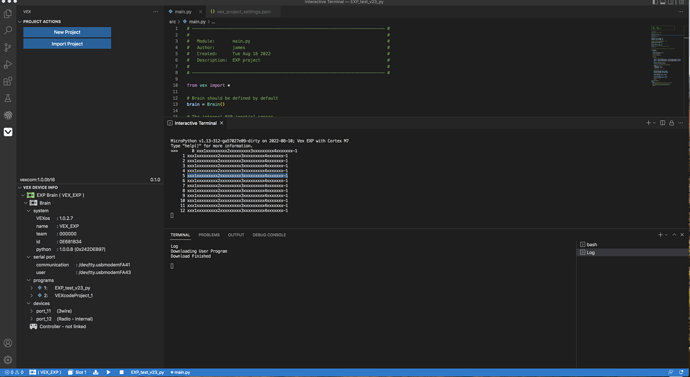Open VEX sidebar more actions ellipsis
This screenshot has width=690, height=377.
click(x=155, y=12)
